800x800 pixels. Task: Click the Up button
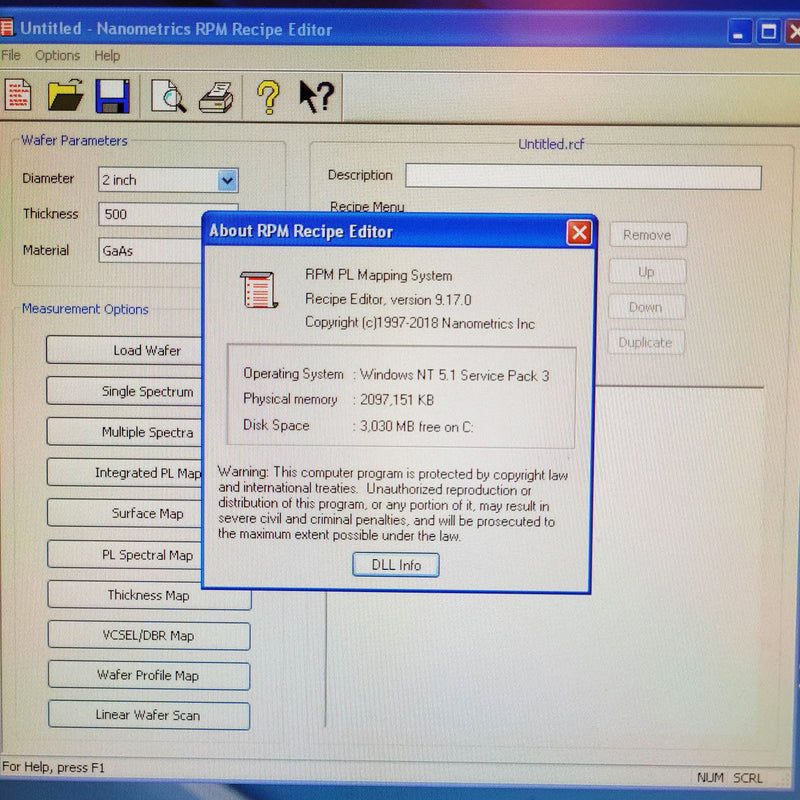[647, 272]
